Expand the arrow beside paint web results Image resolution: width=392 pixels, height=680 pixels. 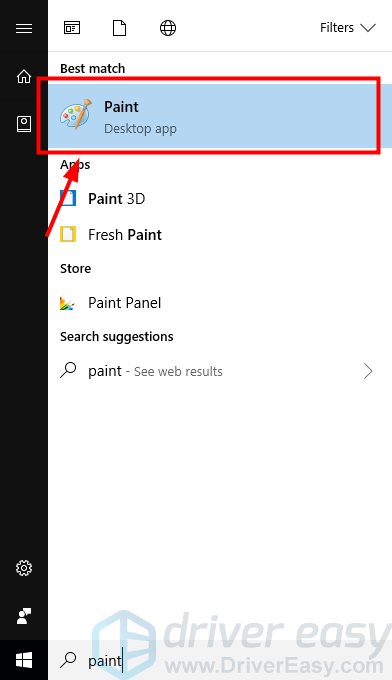pos(368,371)
